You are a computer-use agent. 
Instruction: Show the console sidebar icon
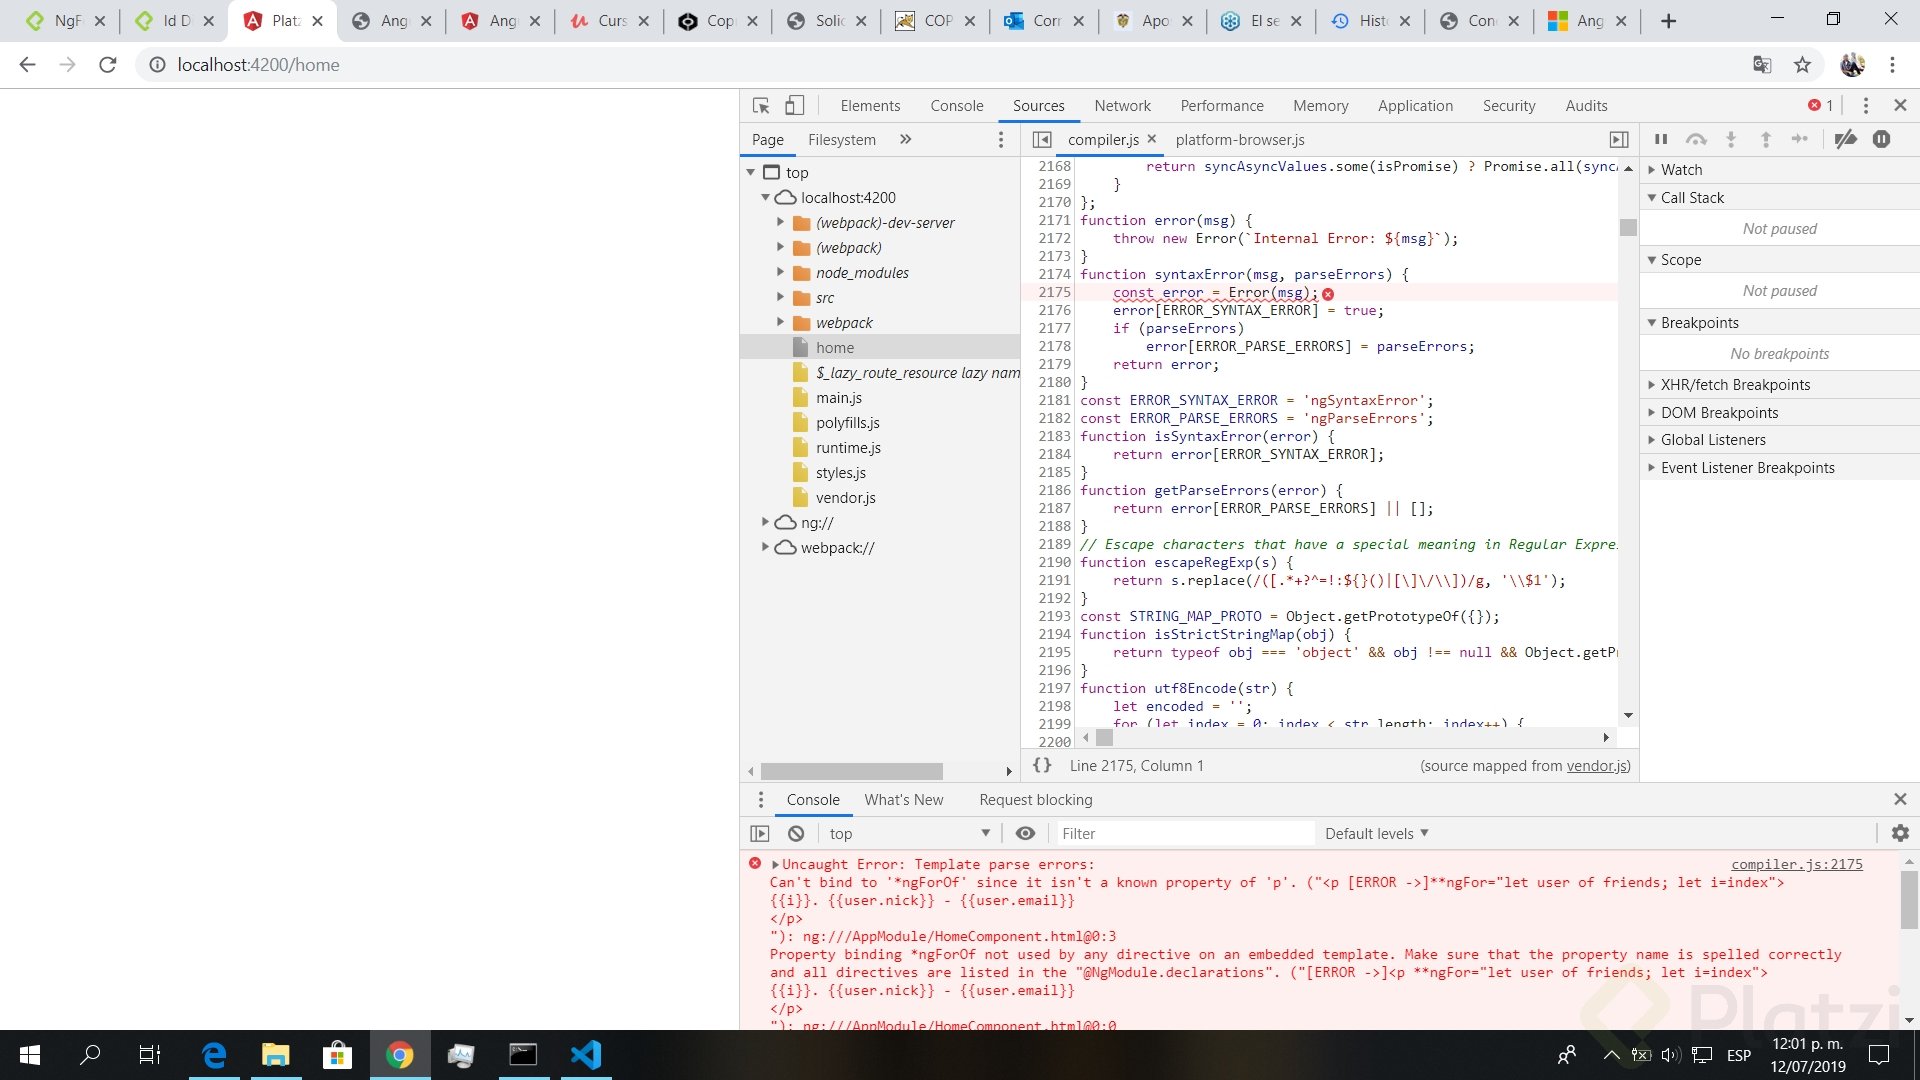(760, 833)
